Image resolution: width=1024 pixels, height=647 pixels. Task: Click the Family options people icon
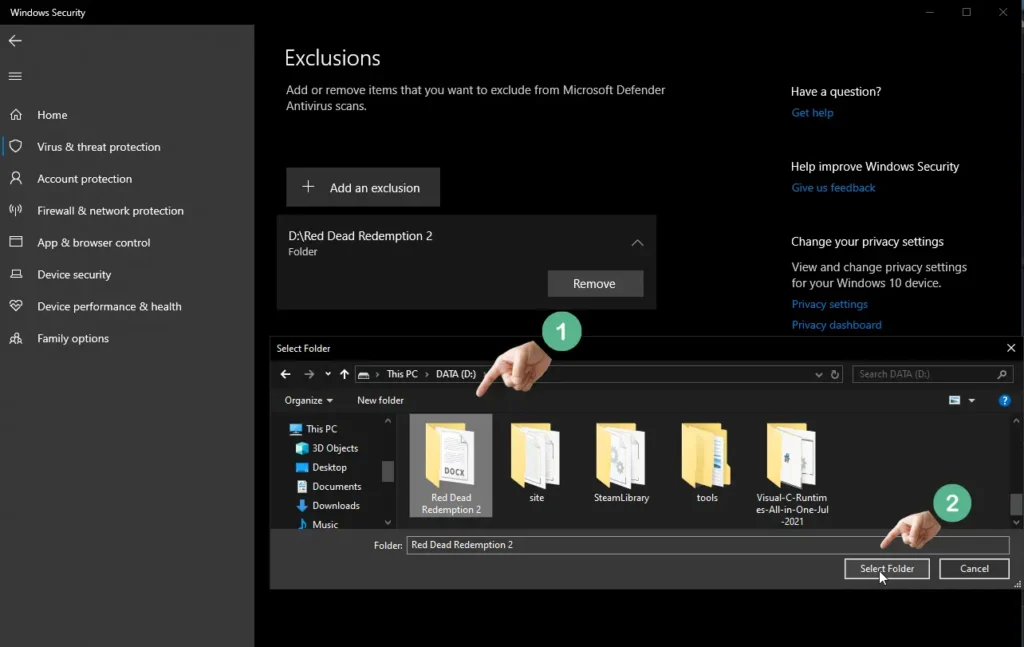[16, 338]
